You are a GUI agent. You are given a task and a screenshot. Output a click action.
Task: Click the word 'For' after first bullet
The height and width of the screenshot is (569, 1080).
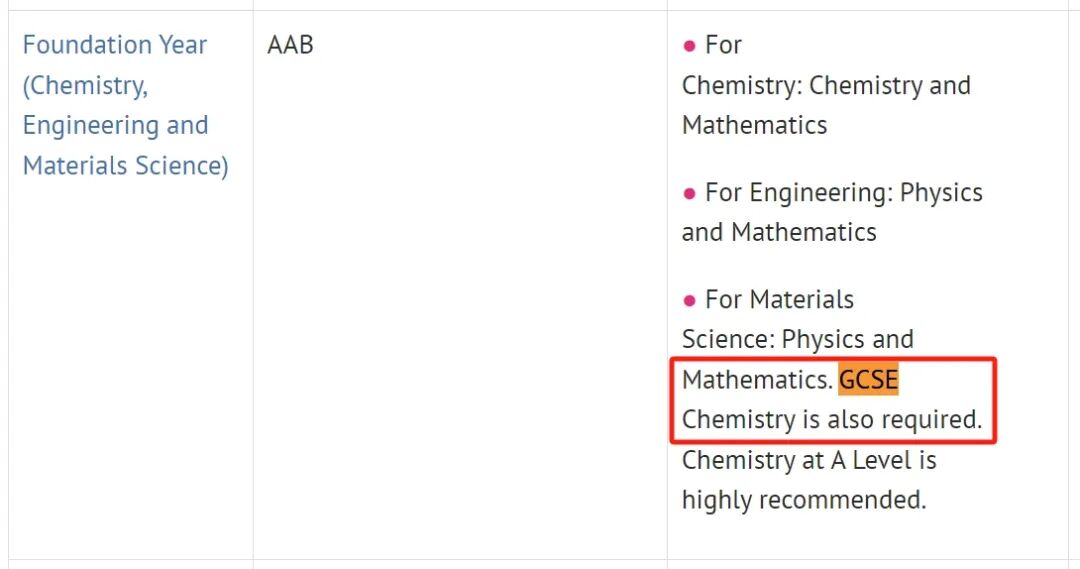(723, 45)
